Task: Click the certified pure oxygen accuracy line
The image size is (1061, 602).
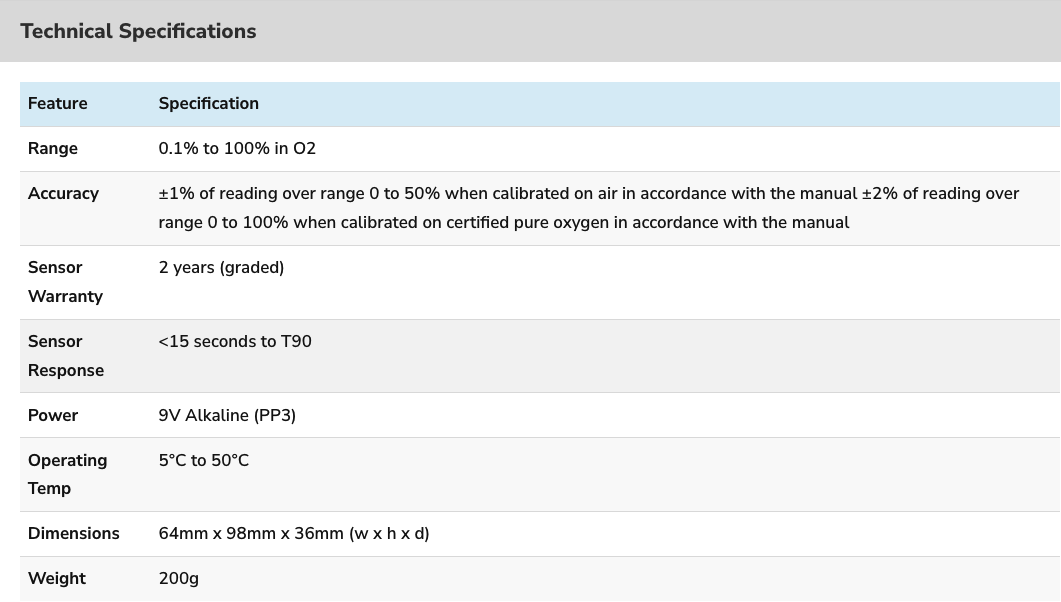Action: [x=503, y=223]
